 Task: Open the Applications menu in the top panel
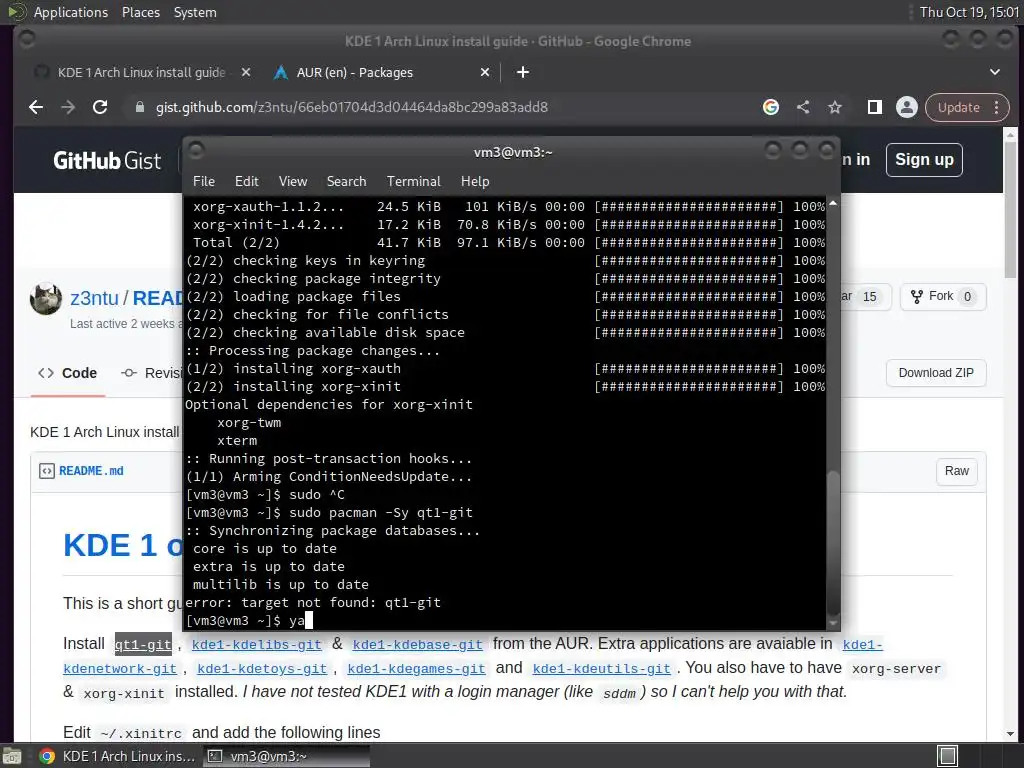[x=71, y=12]
